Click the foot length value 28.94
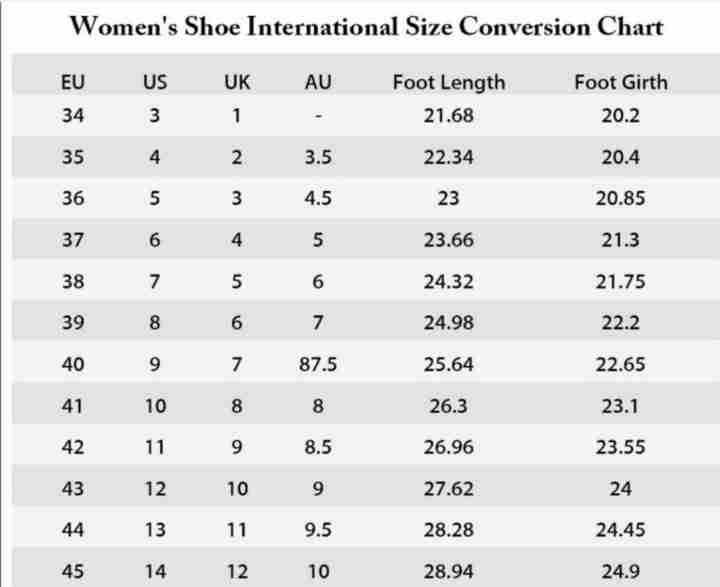The image size is (720, 587). tap(448, 572)
